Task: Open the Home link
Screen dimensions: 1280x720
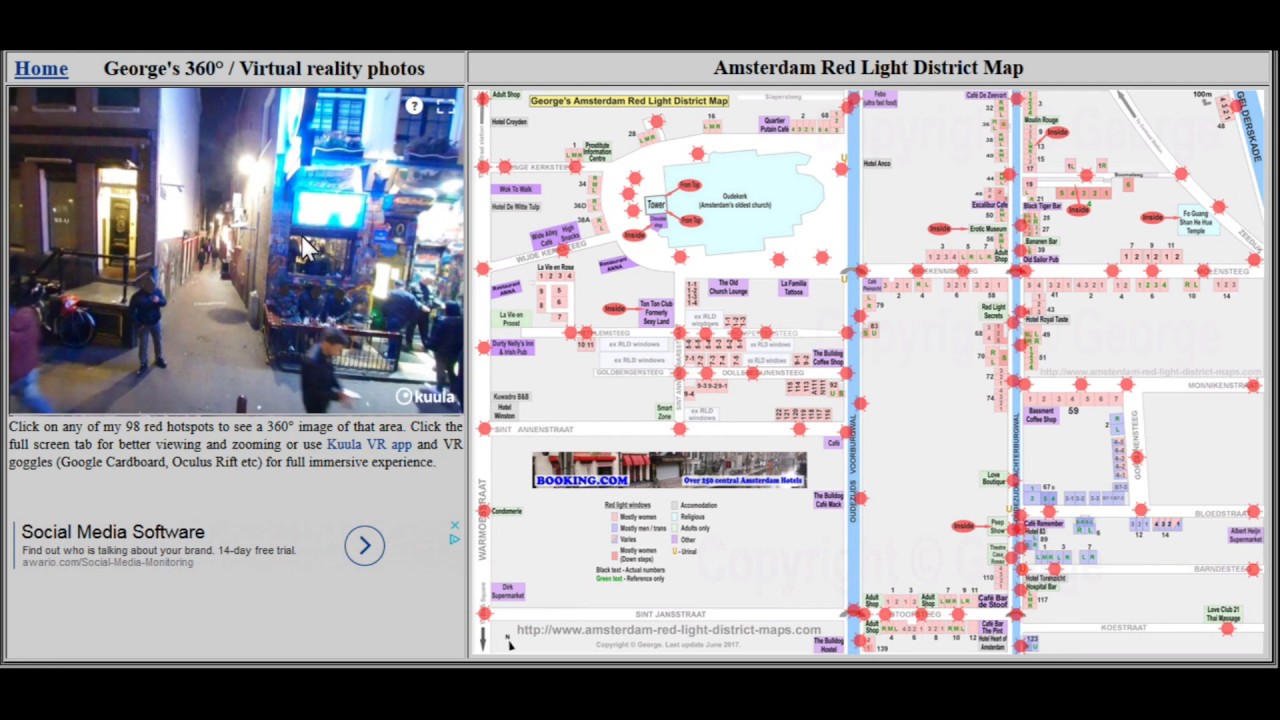Action: (41, 68)
